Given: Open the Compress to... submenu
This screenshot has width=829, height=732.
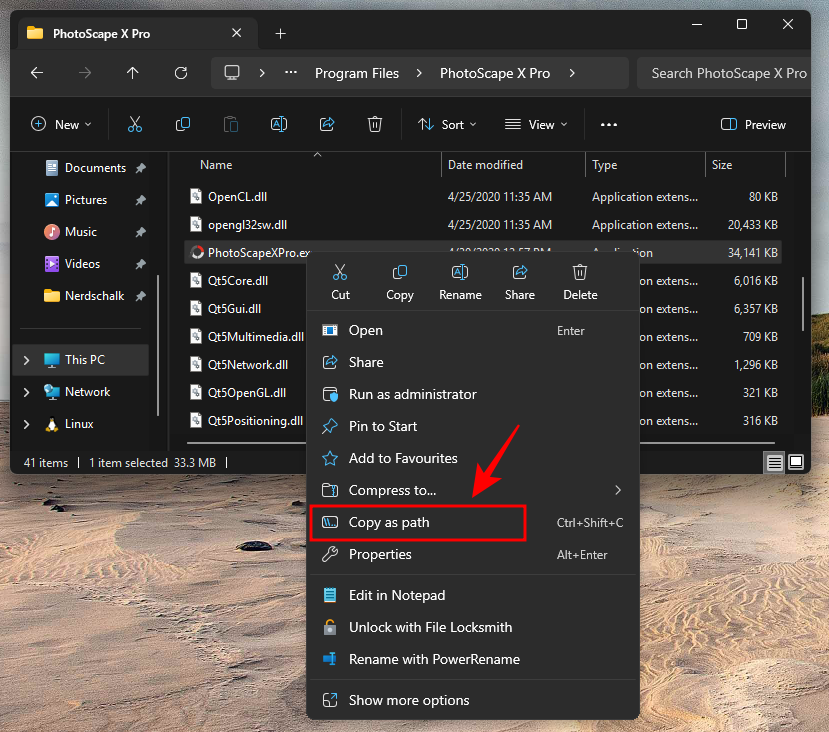Looking at the screenshot, I should [x=473, y=490].
